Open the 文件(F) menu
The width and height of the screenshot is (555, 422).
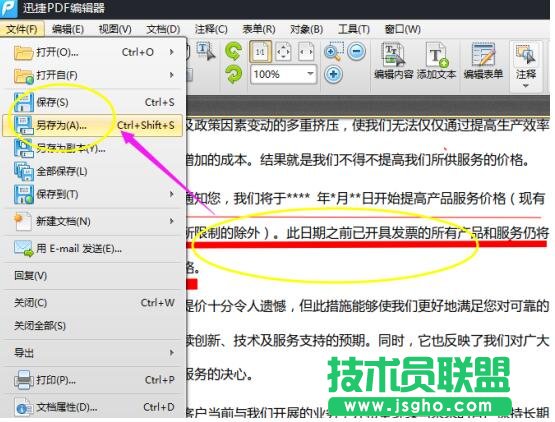pos(22,29)
